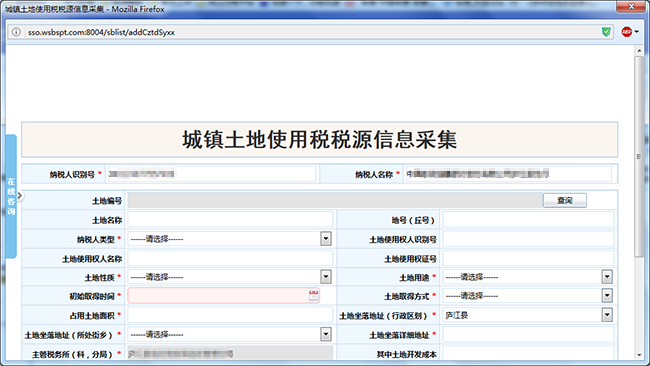Open the ABP dropdown arrow

[636, 32]
